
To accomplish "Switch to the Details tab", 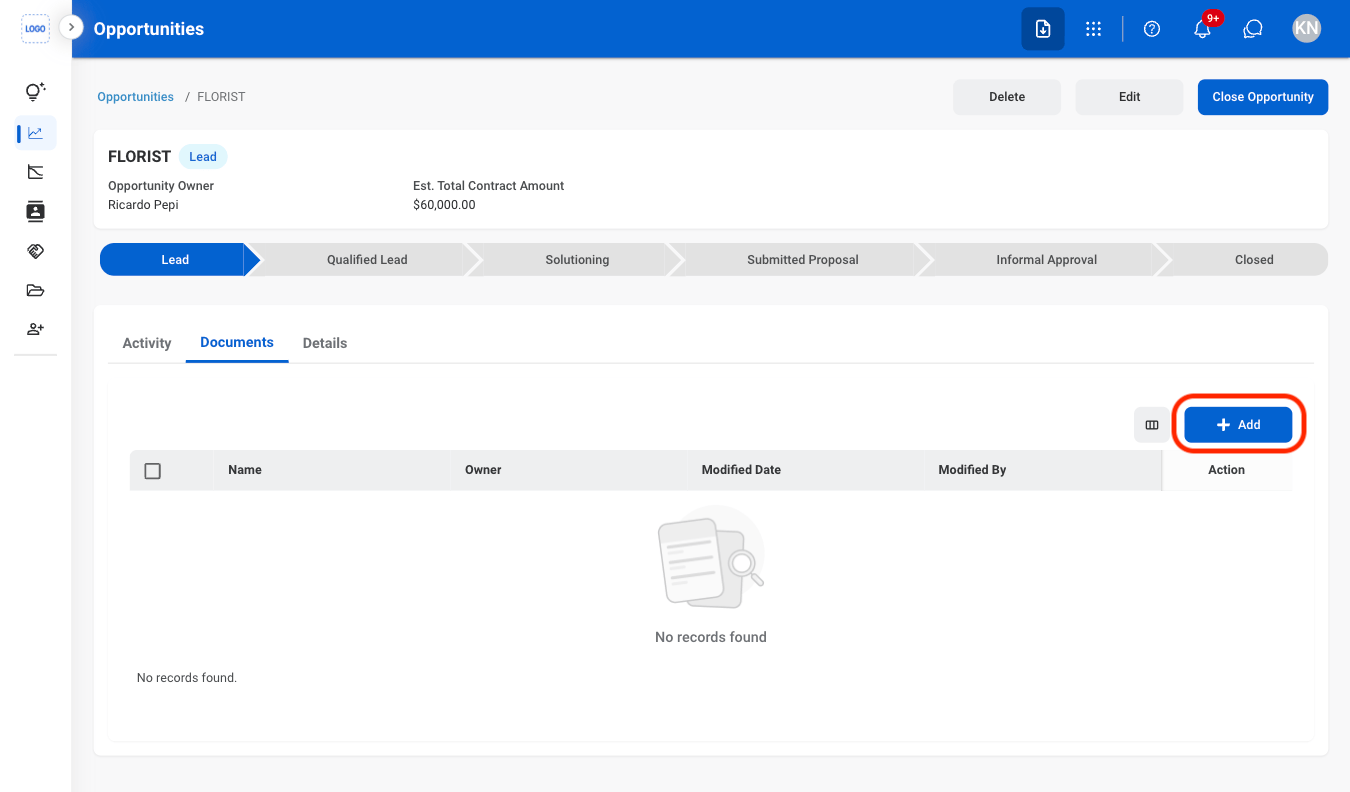I will [x=325, y=343].
